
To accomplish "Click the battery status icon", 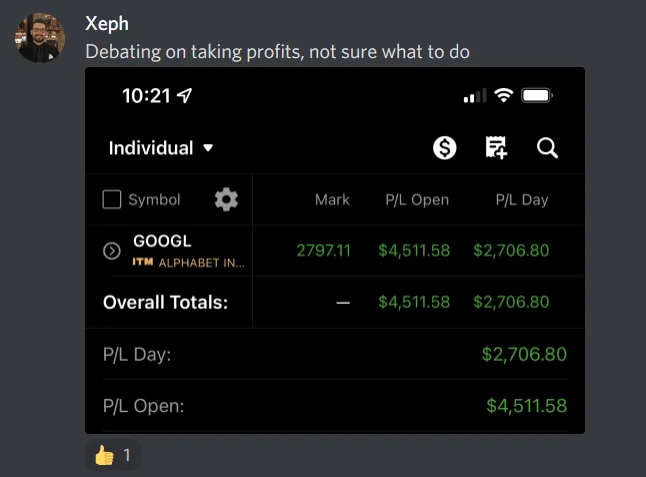I will pyautogui.click(x=537, y=96).
